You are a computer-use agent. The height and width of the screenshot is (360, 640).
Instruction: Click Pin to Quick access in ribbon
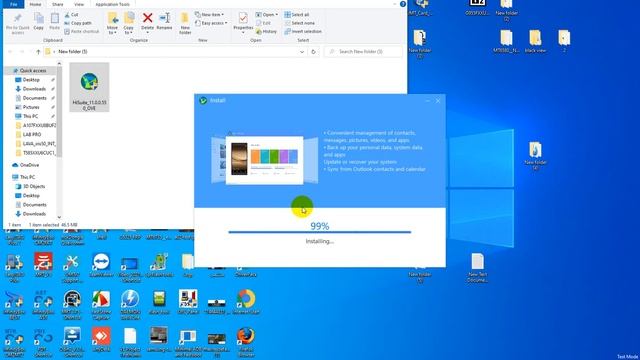(18, 23)
